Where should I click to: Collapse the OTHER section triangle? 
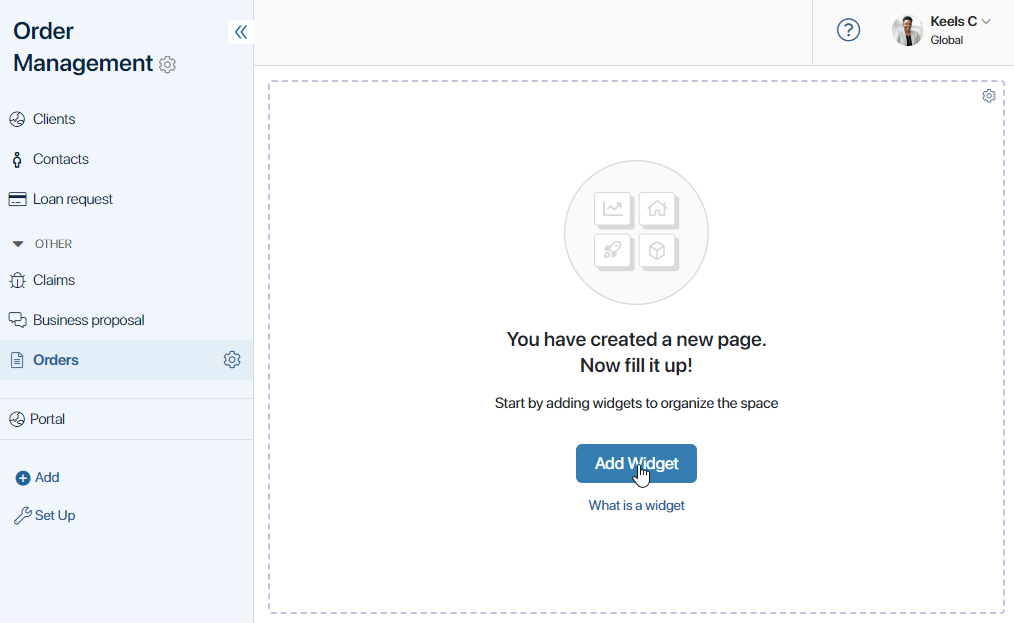(x=18, y=244)
